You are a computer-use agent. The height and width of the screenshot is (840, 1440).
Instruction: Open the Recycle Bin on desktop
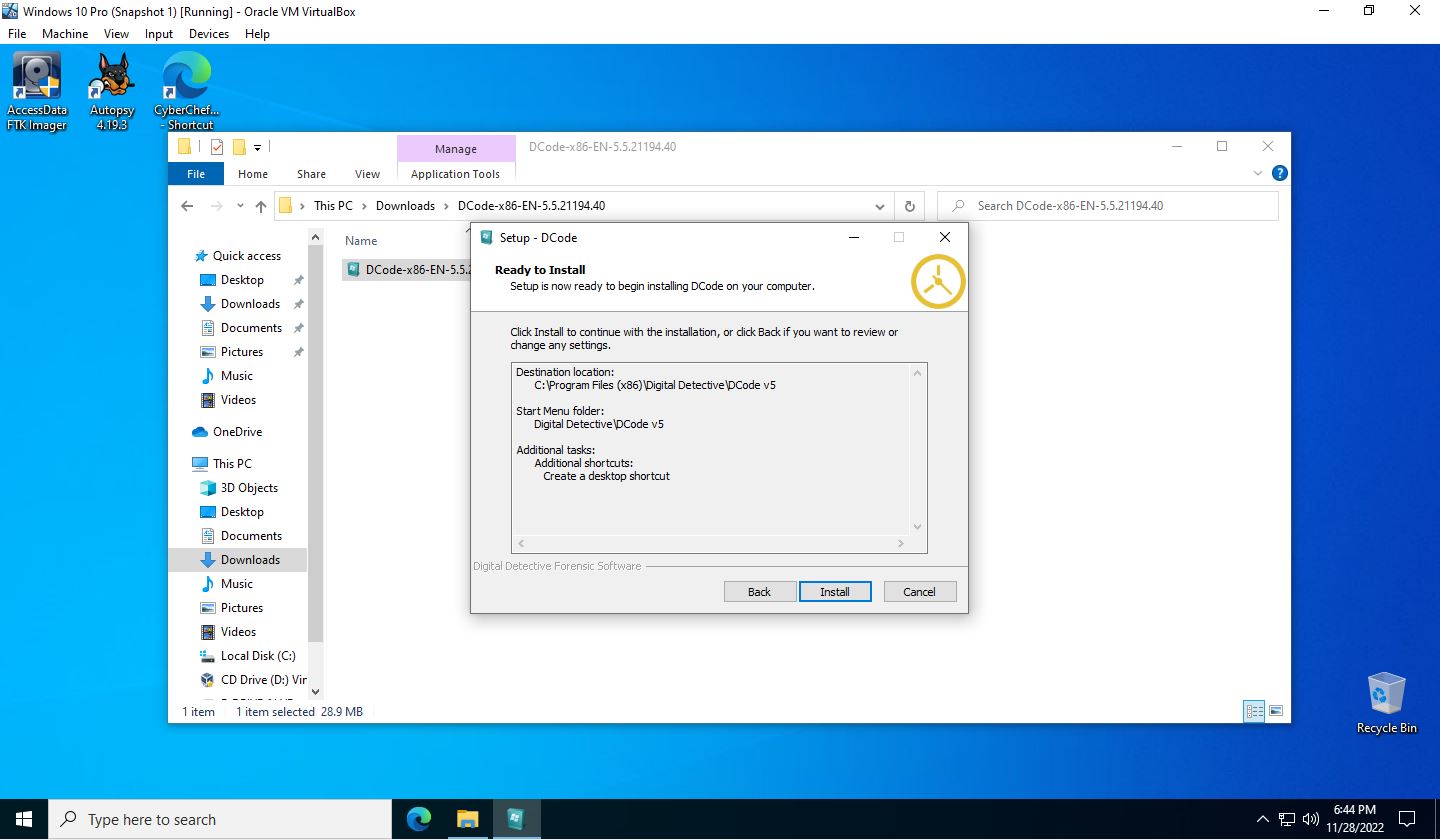1386,703
